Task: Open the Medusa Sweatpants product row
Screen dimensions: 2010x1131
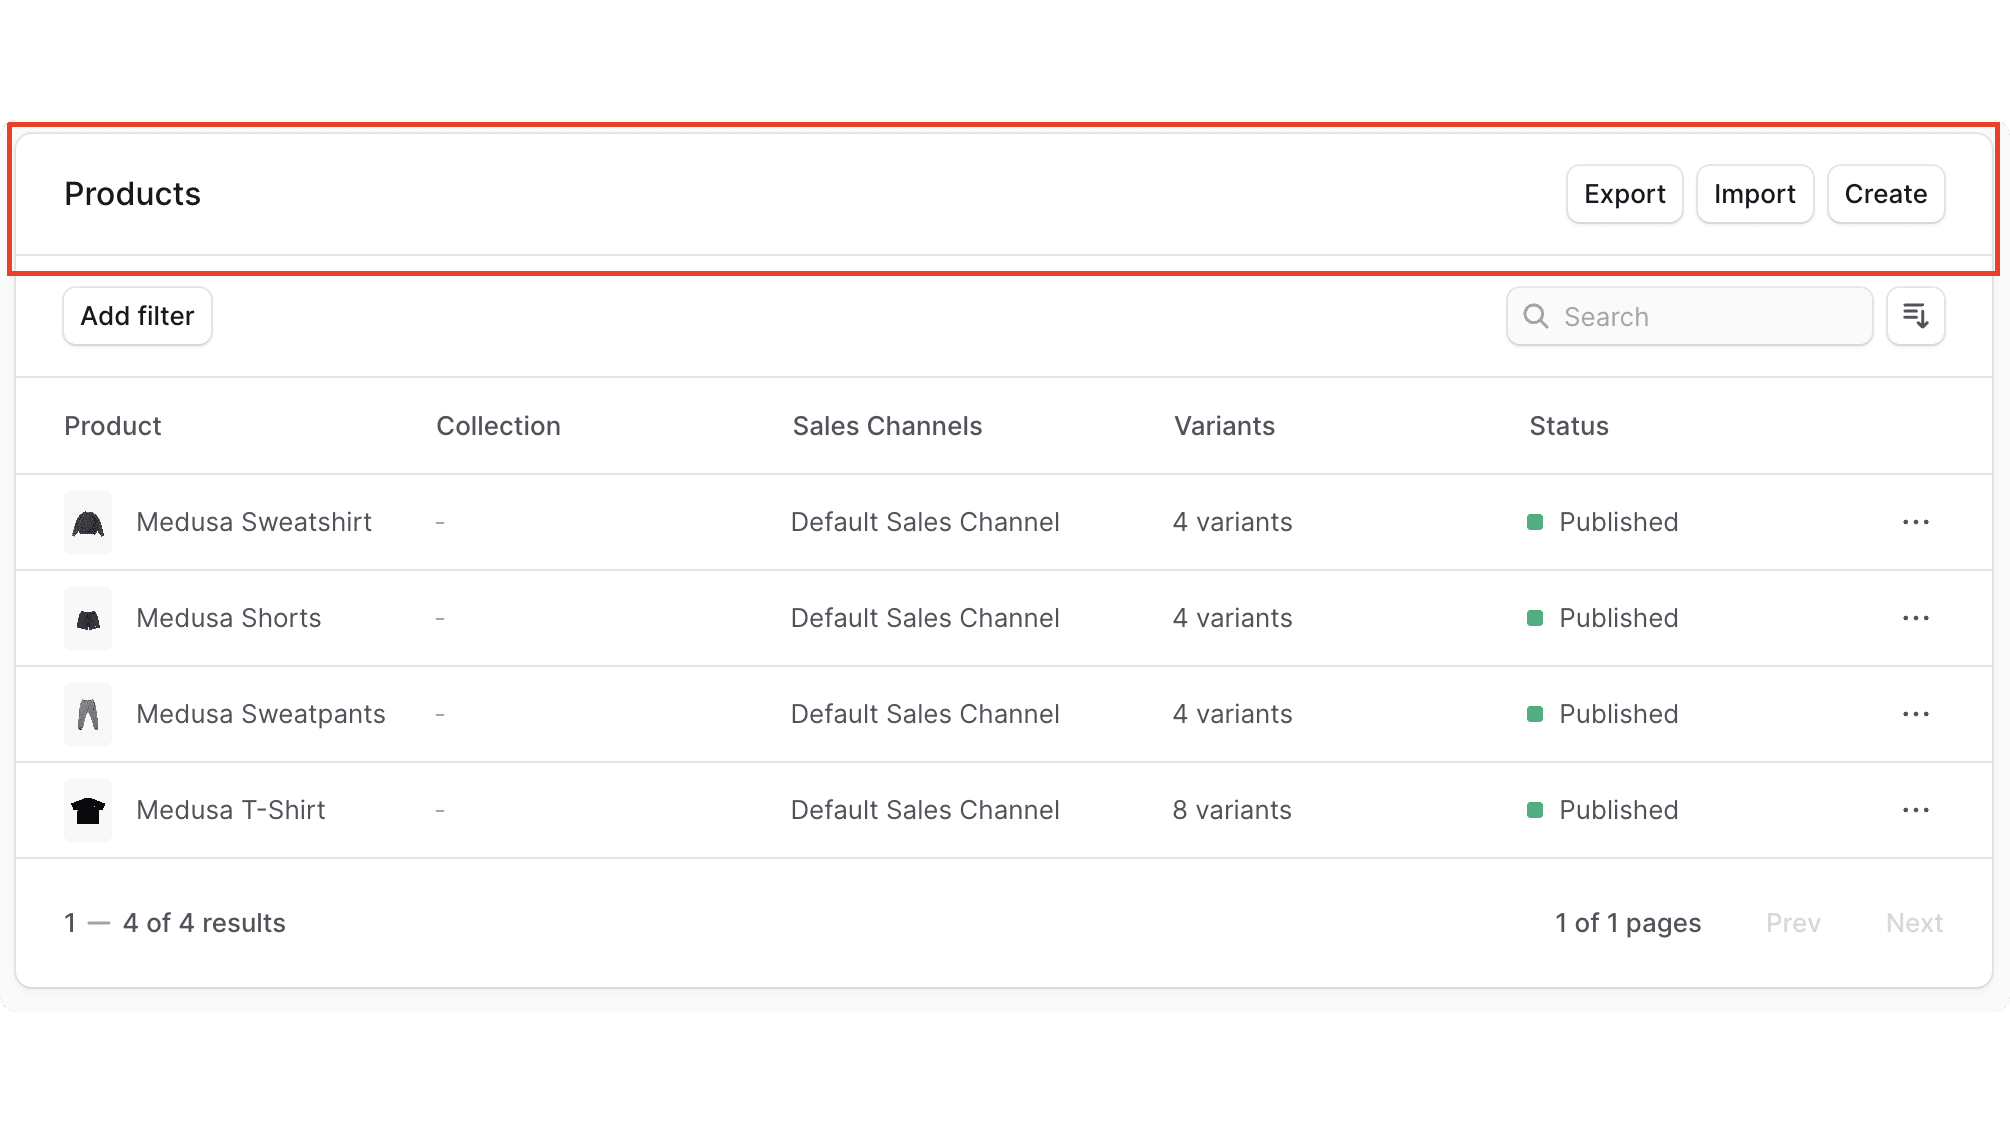Action: (261, 714)
